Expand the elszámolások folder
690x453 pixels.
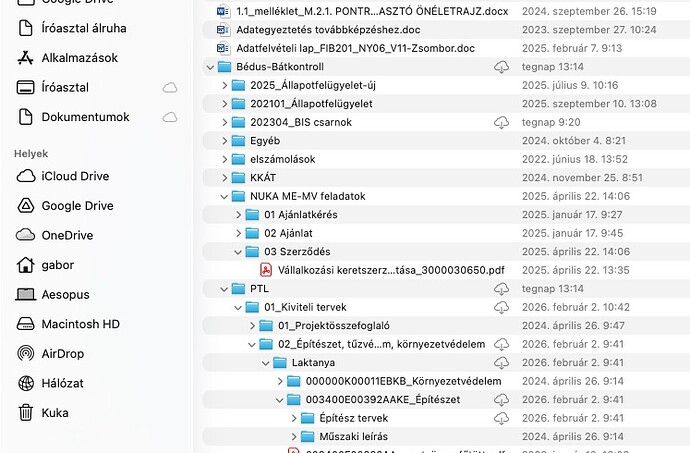pyautogui.click(x=225, y=159)
